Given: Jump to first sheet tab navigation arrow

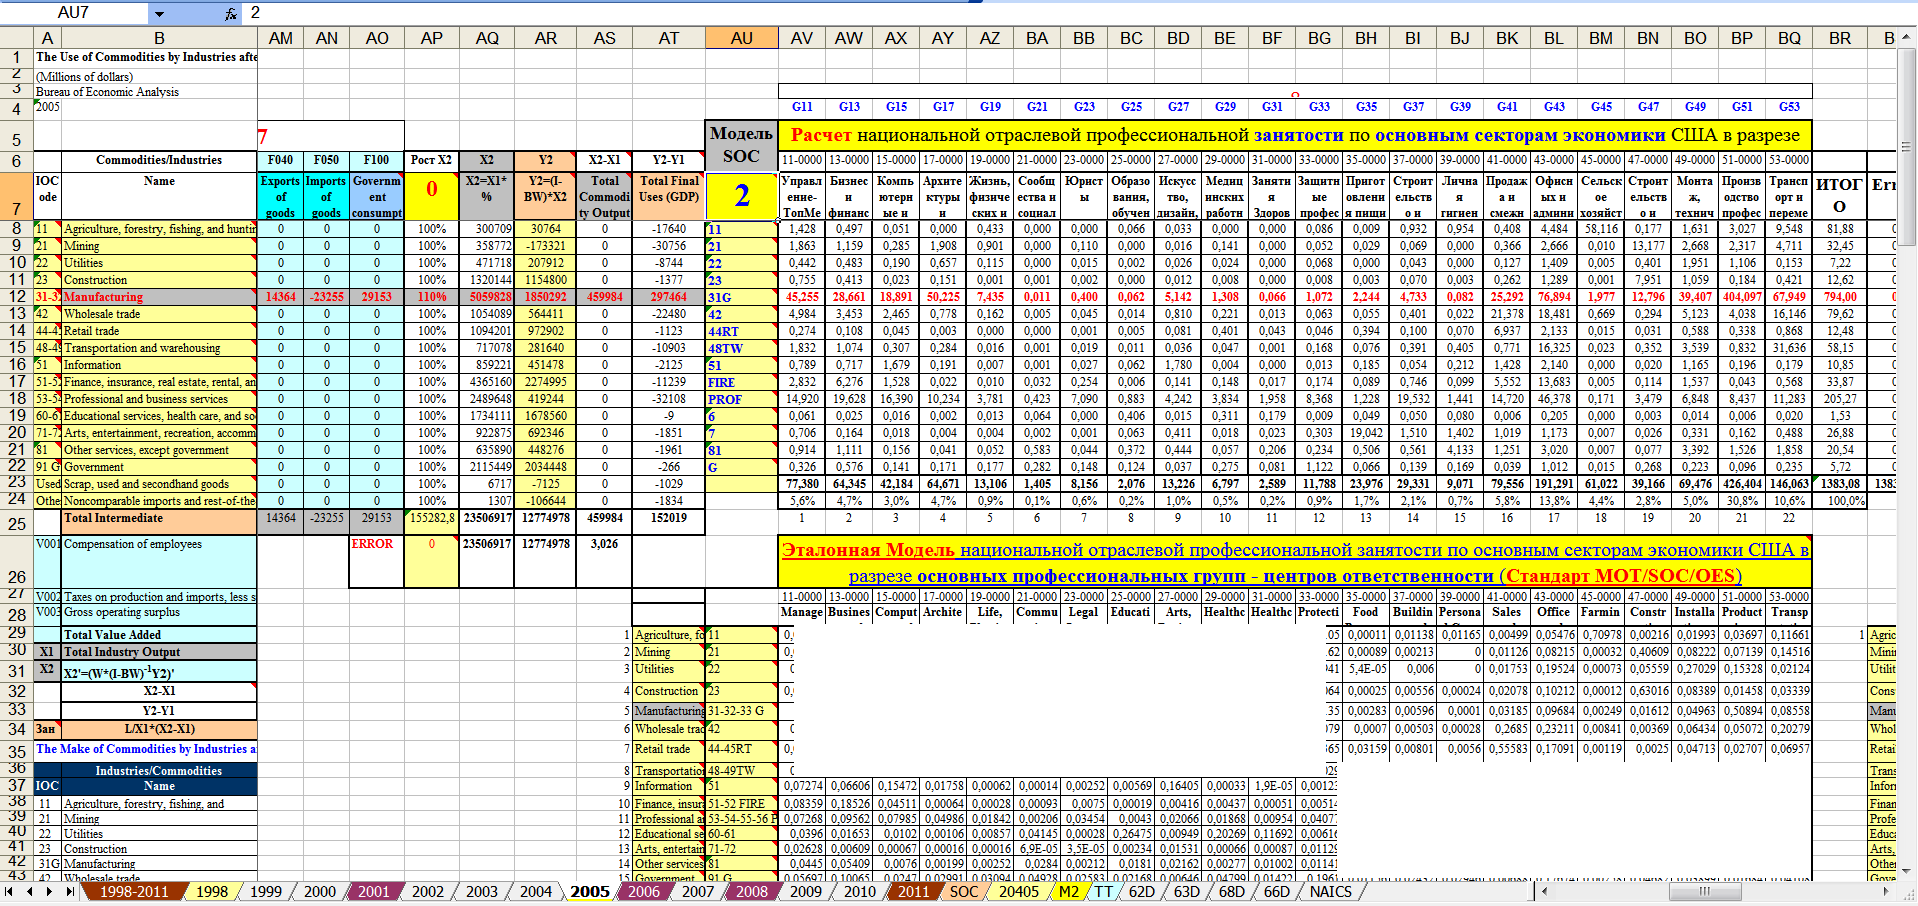Looking at the screenshot, I should pos(10,891).
